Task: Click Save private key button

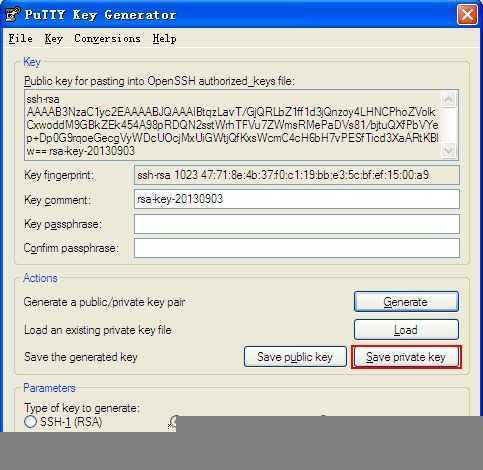Action: pos(406,357)
